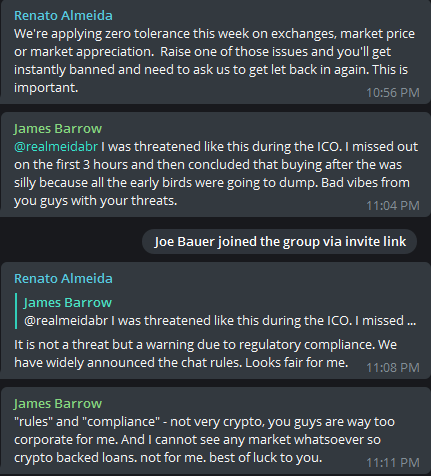Click the Joe Bauer joined group notice

(x=280, y=241)
